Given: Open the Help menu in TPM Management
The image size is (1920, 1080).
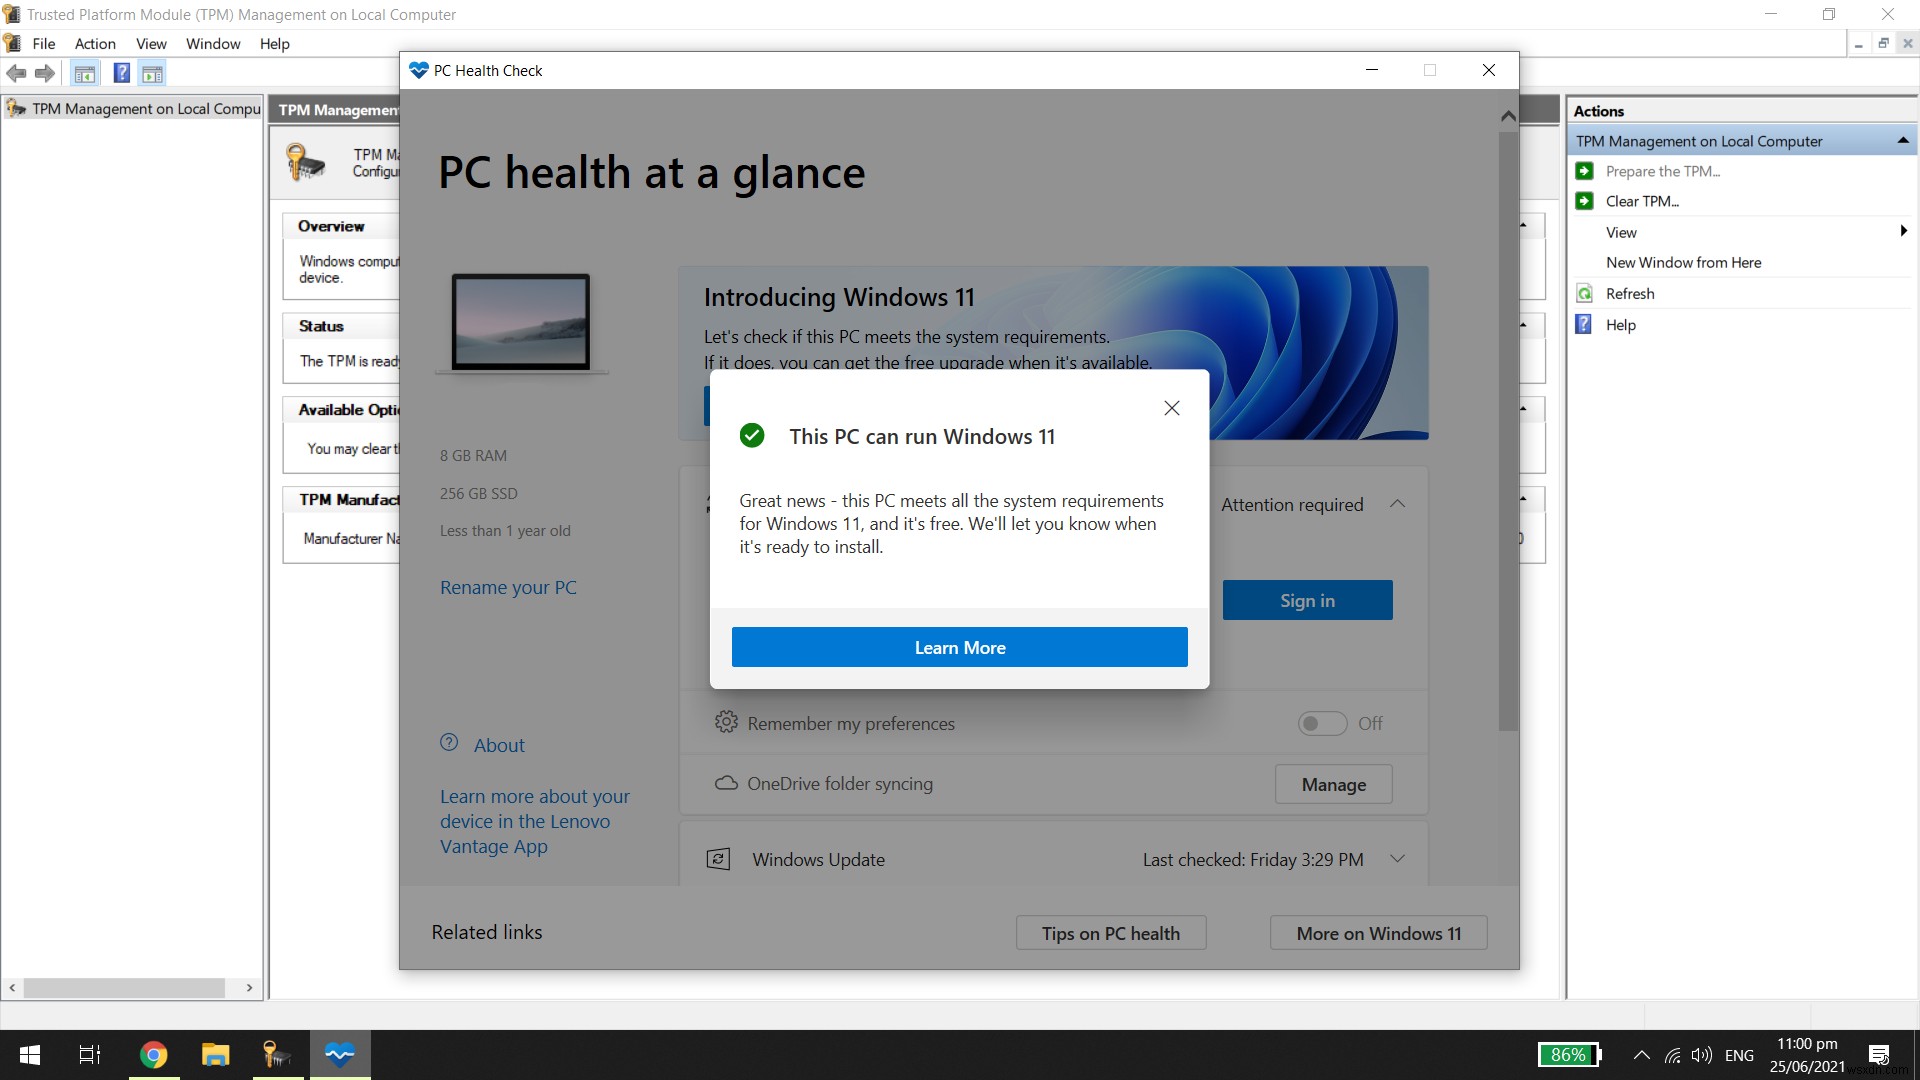Looking at the screenshot, I should (273, 44).
